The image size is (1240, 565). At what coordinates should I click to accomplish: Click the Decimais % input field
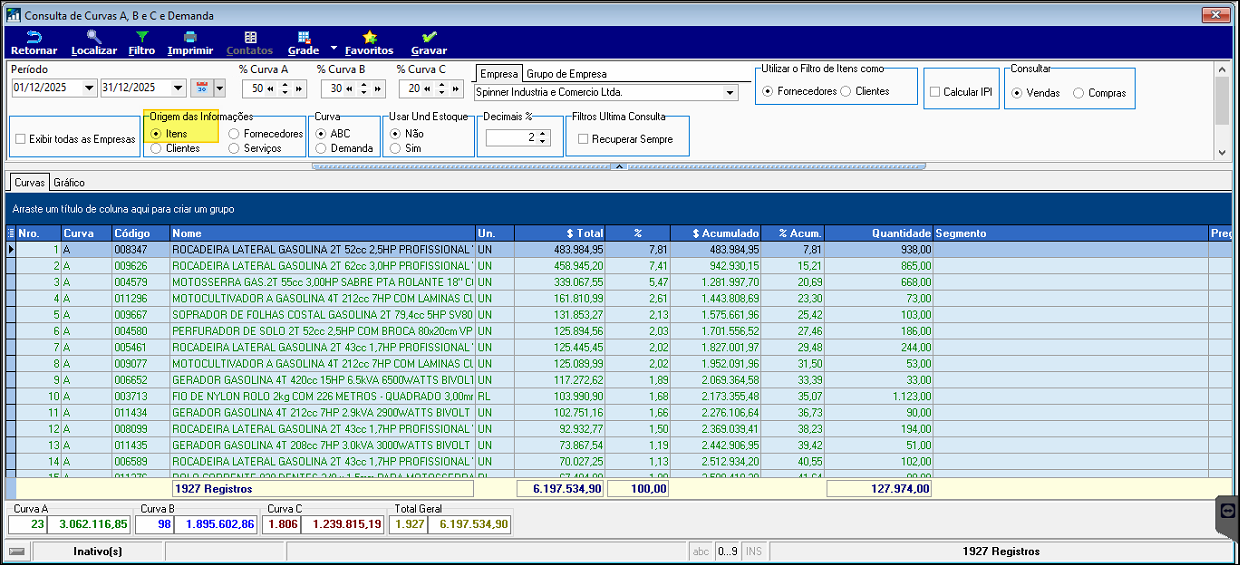(510, 138)
